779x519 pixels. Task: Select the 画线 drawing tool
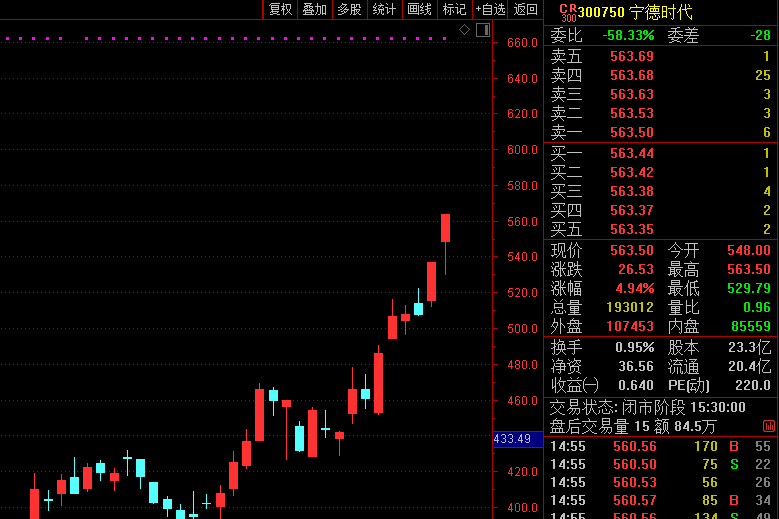[419, 10]
